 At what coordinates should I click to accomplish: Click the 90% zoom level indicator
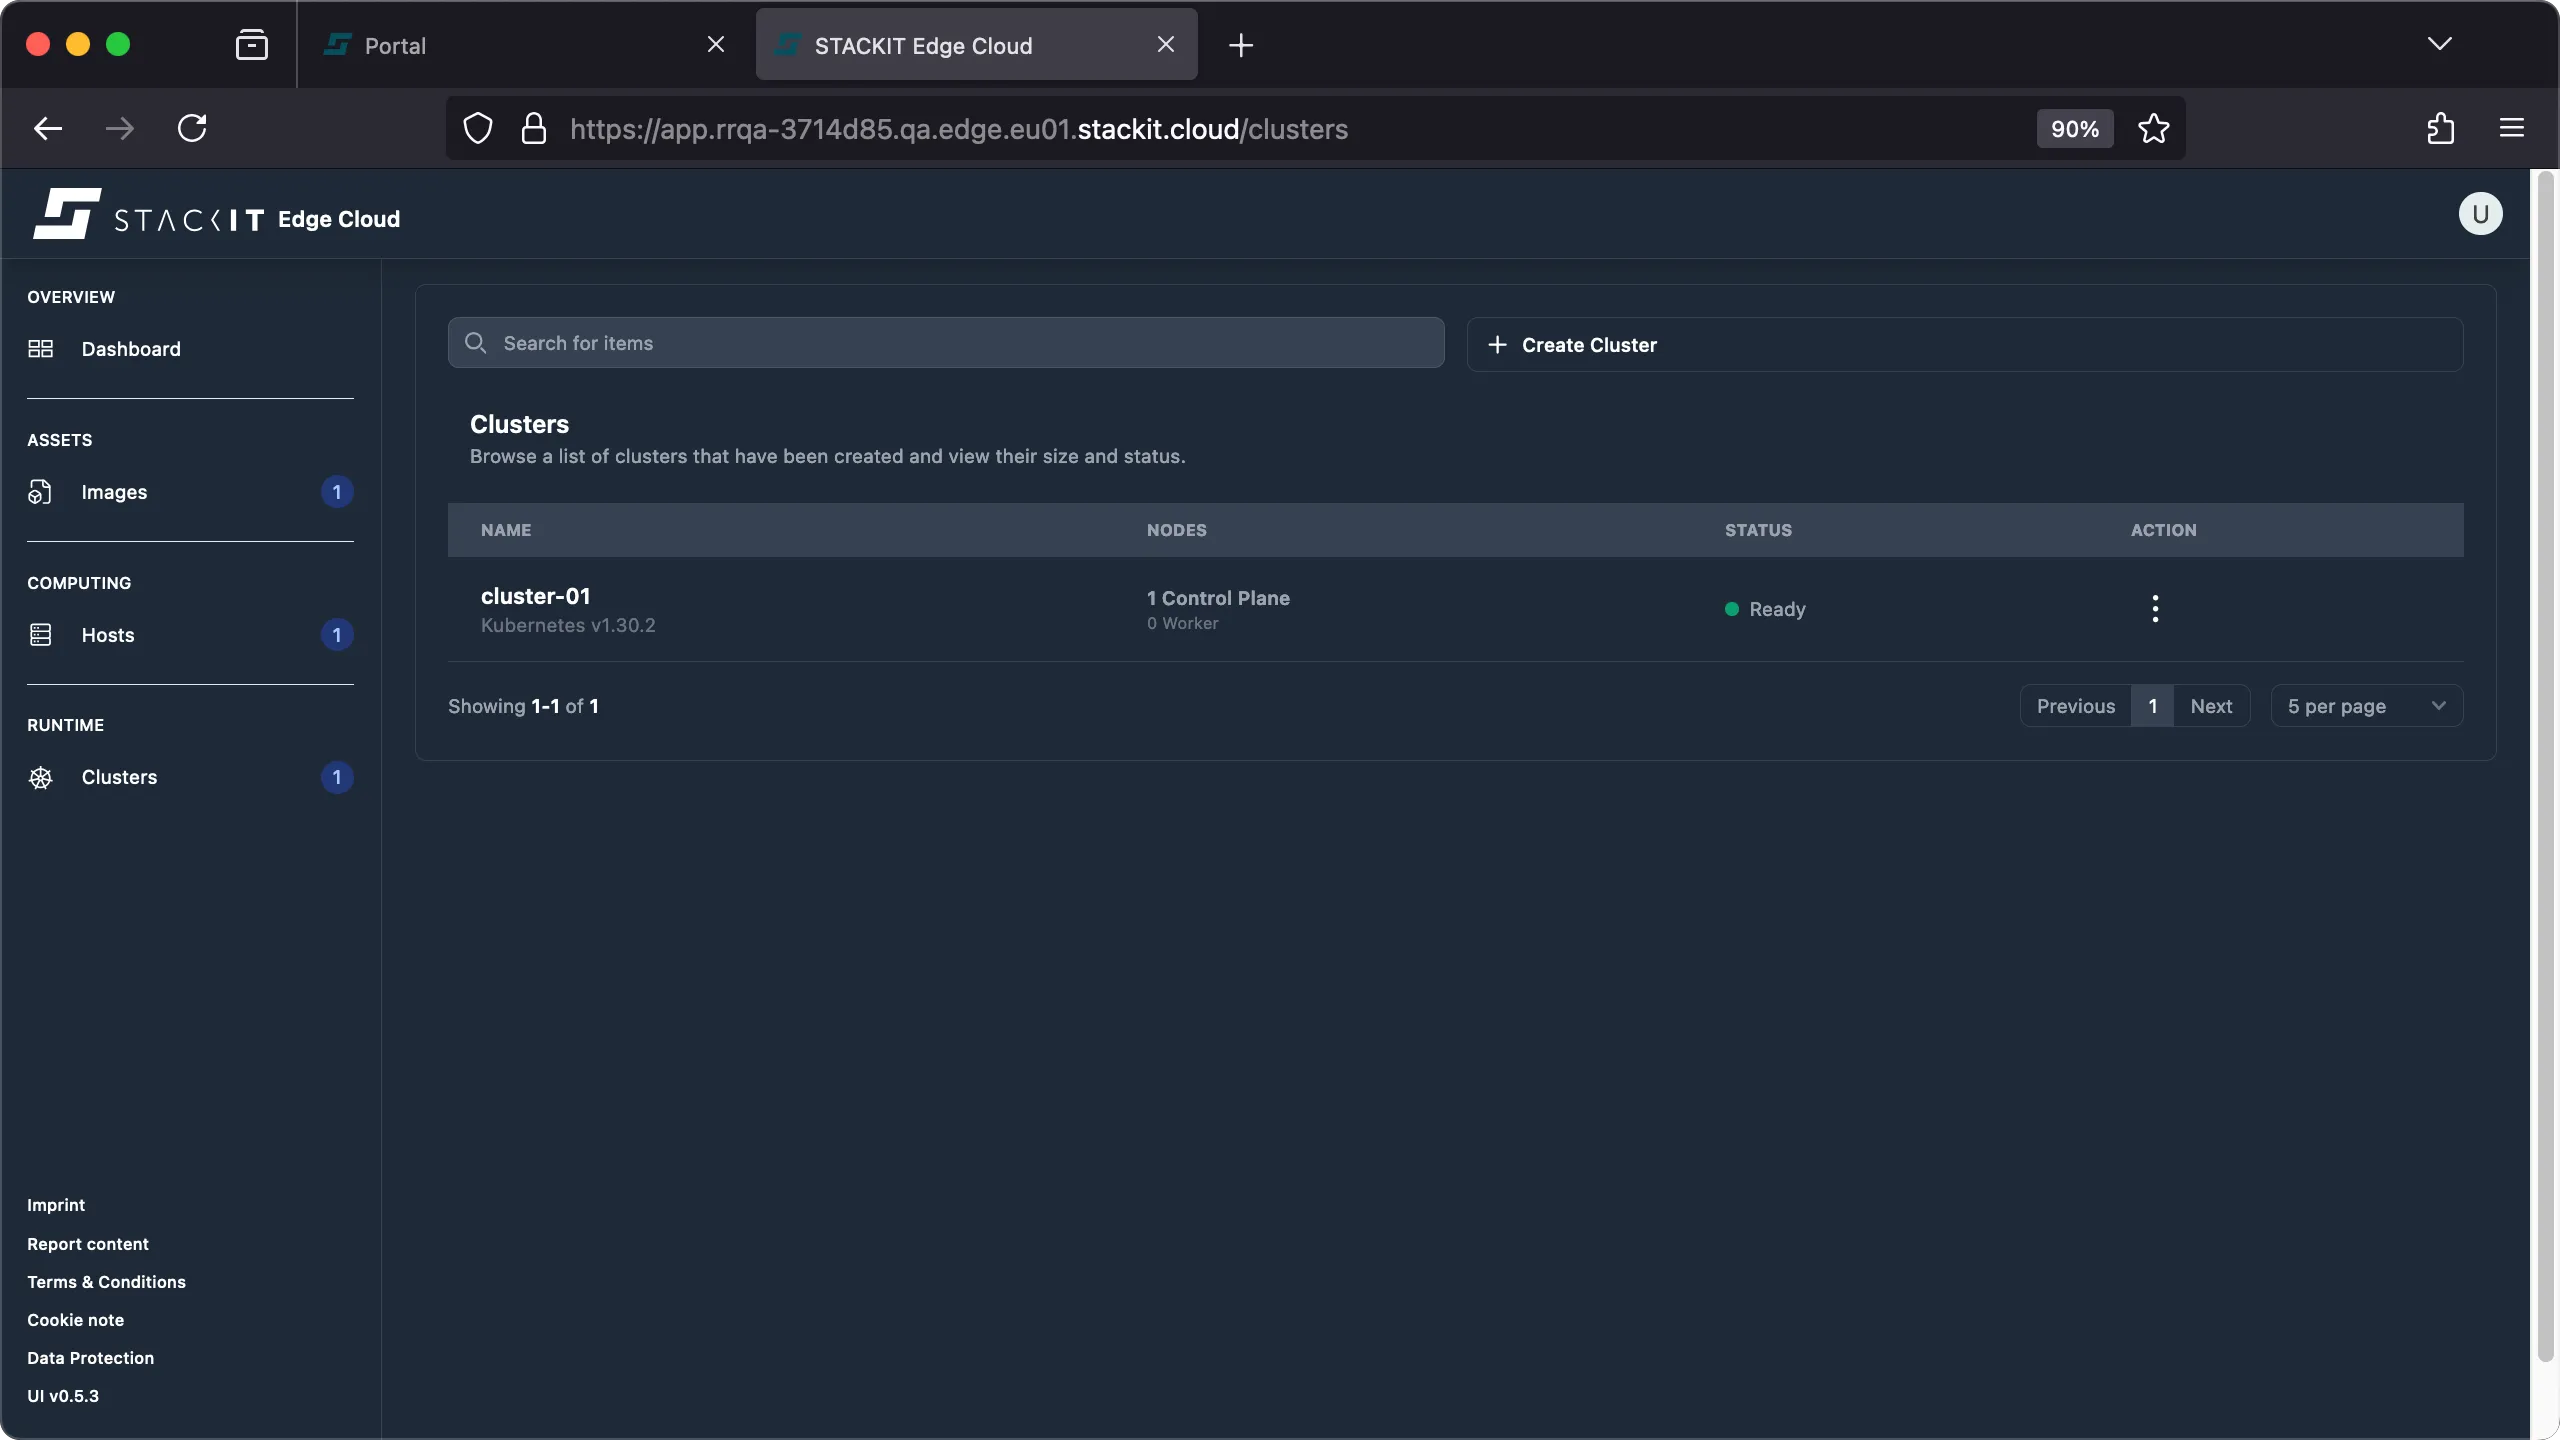pyautogui.click(x=2073, y=128)
